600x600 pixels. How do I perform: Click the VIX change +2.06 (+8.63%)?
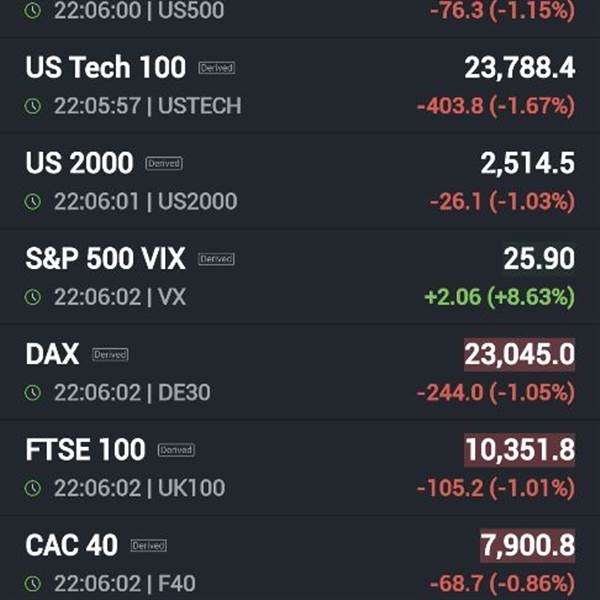497,297
